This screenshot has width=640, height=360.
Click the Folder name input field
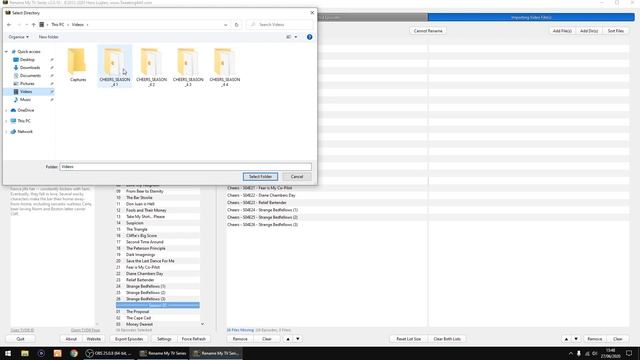185,167
